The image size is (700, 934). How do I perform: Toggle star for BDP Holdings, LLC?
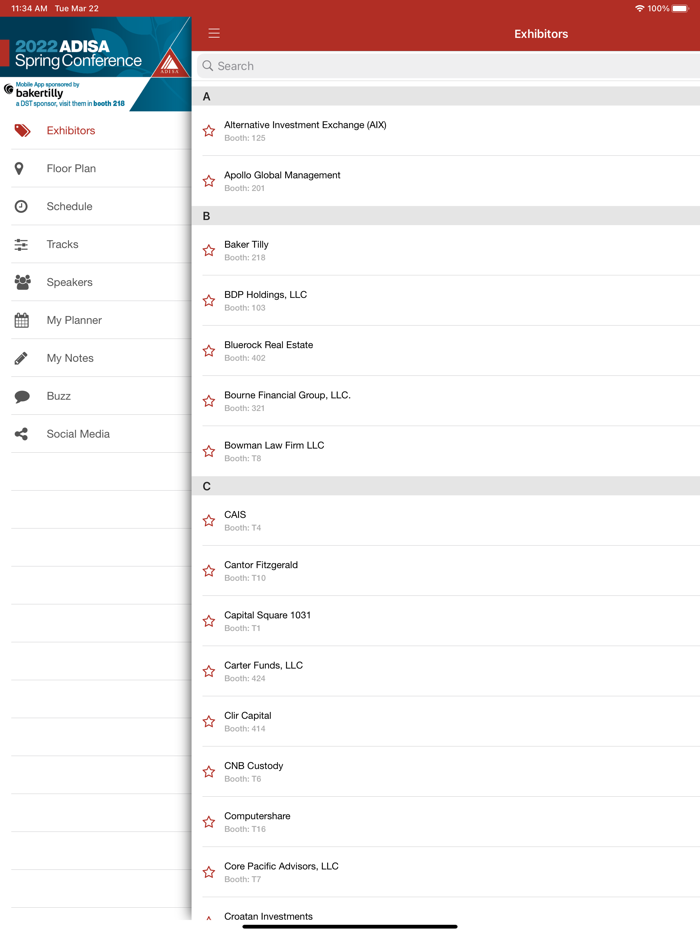click(x=209, y=300)
